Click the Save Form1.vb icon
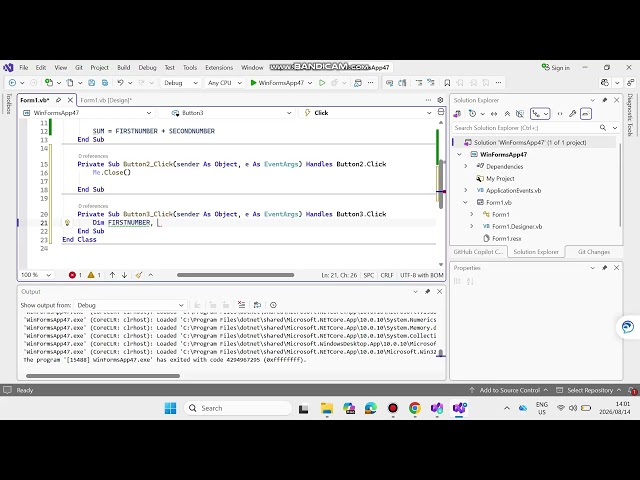640x480 pixels. 91,83
